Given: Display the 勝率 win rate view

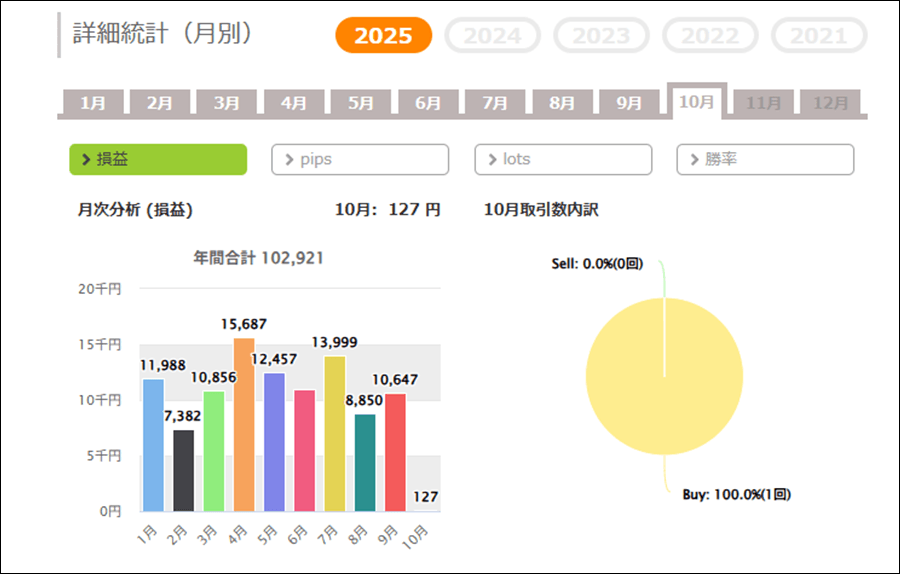Looking at the screenshot, I should click(x=765, y=160).
